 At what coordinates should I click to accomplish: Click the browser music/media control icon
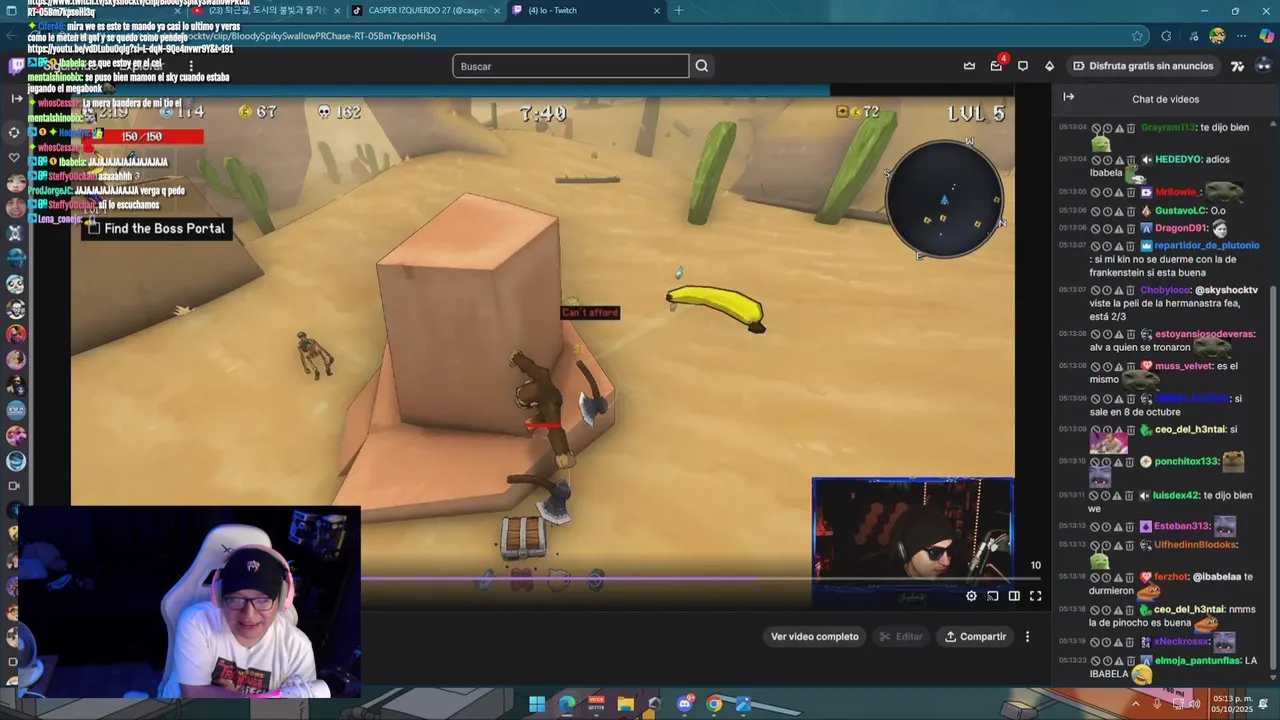pos(1193,36)
